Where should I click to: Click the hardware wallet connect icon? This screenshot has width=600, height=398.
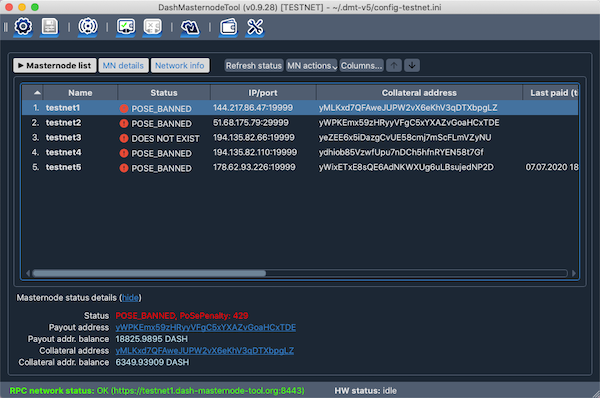click(126, 27)
